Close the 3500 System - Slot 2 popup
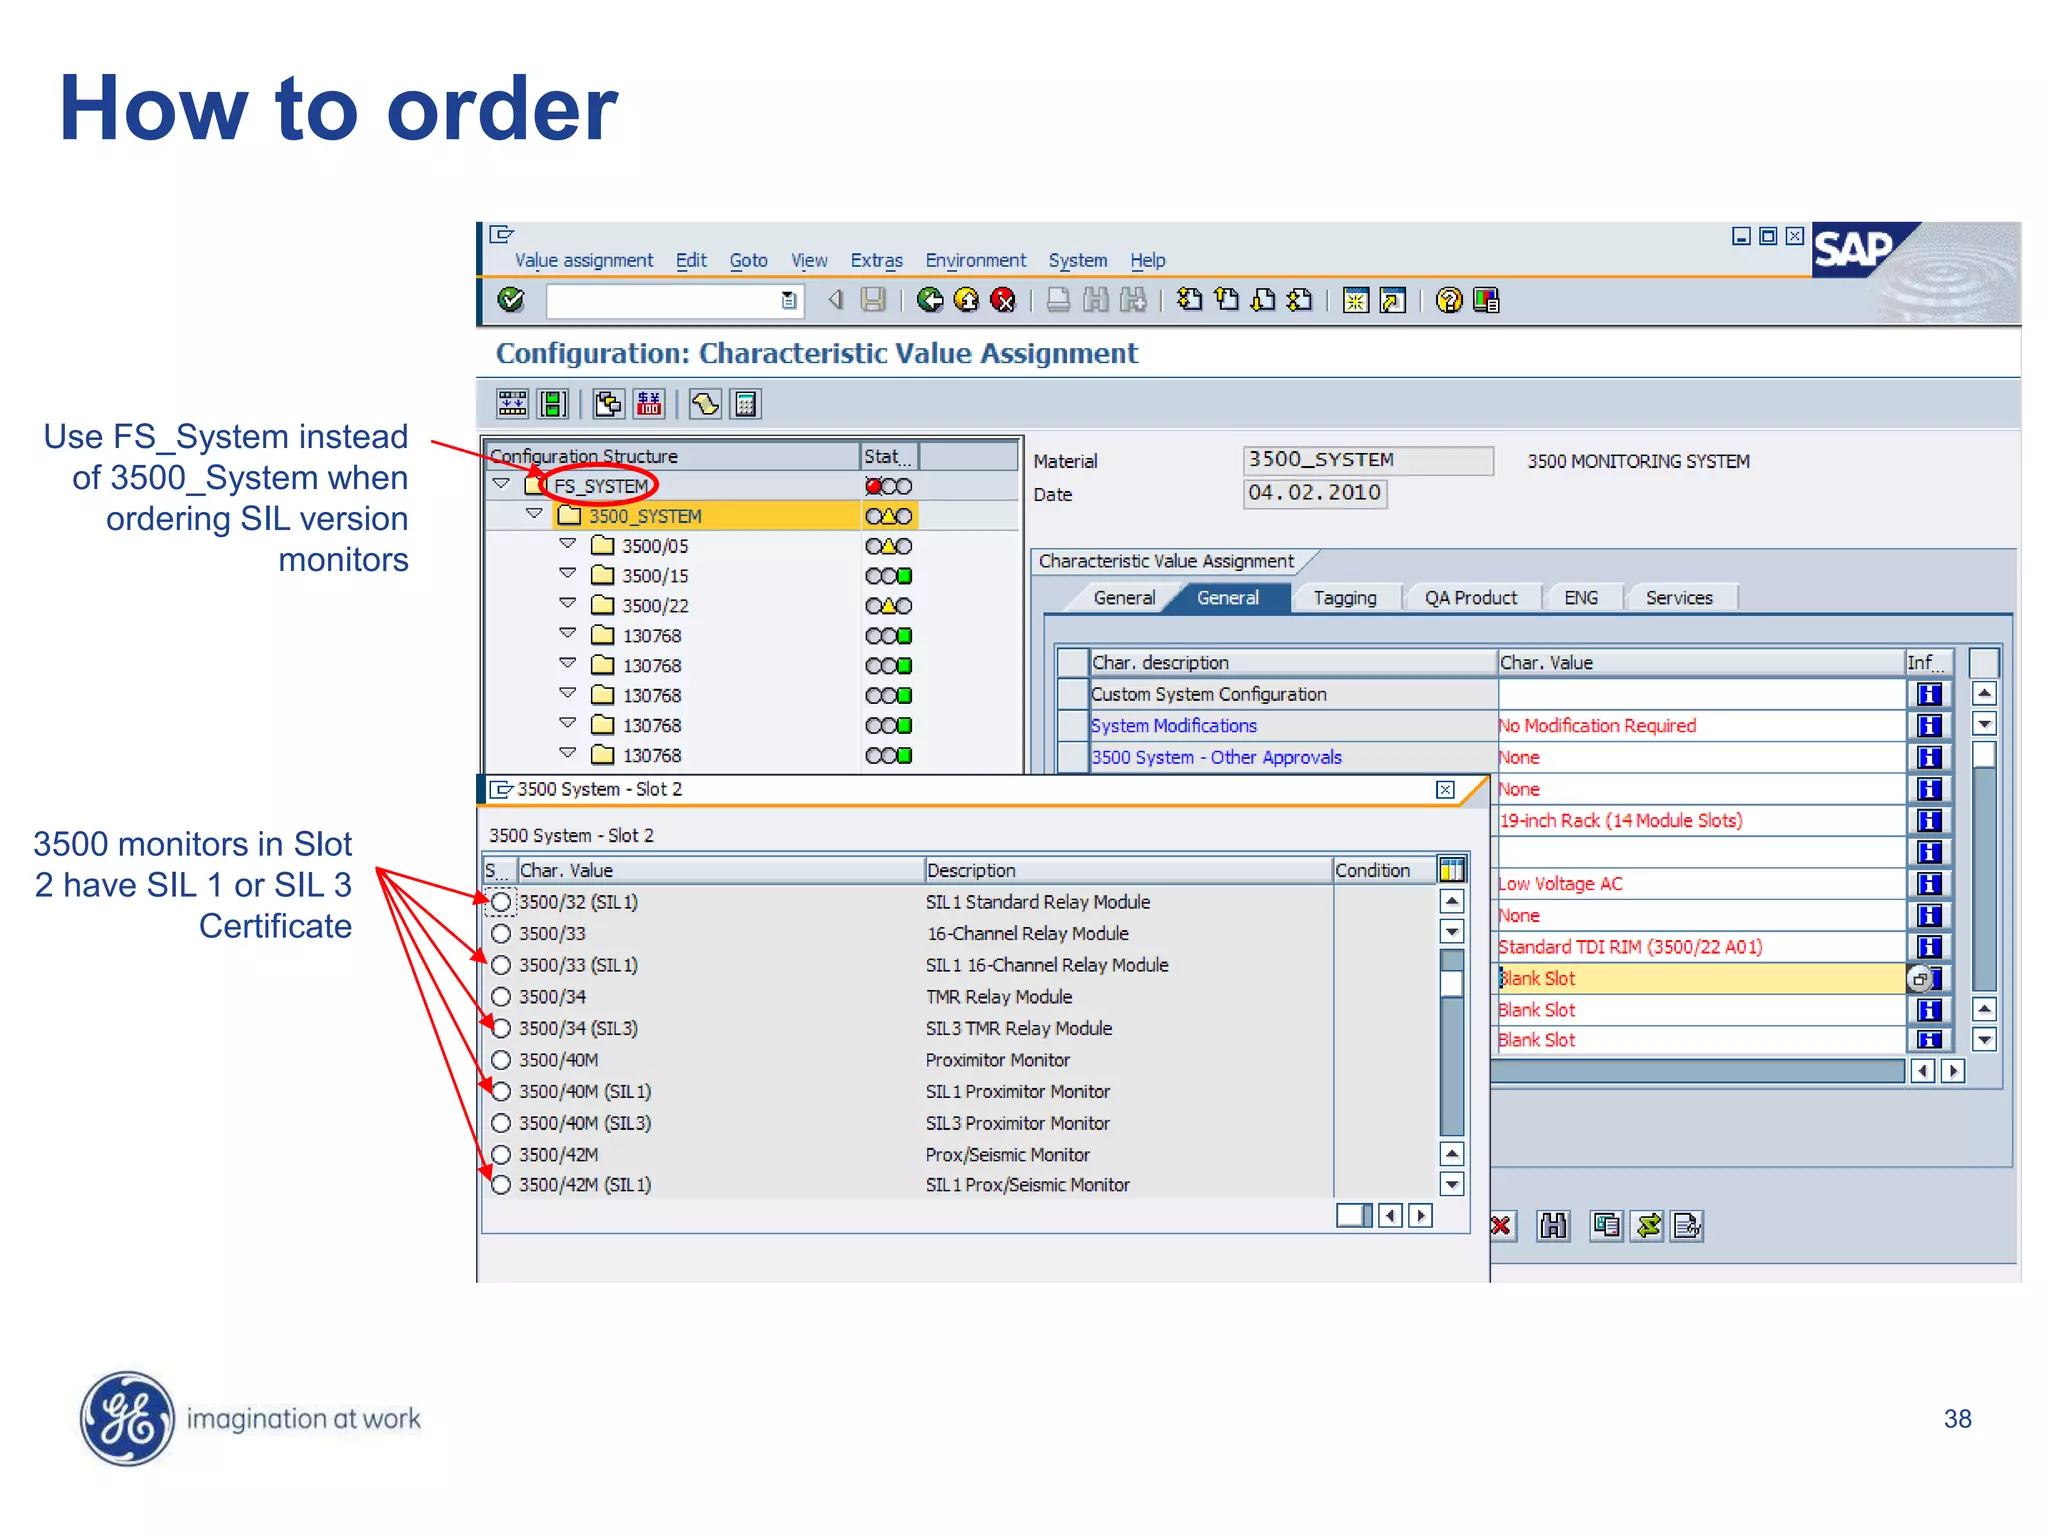2048x1536 pixels. coord(1445,790)
